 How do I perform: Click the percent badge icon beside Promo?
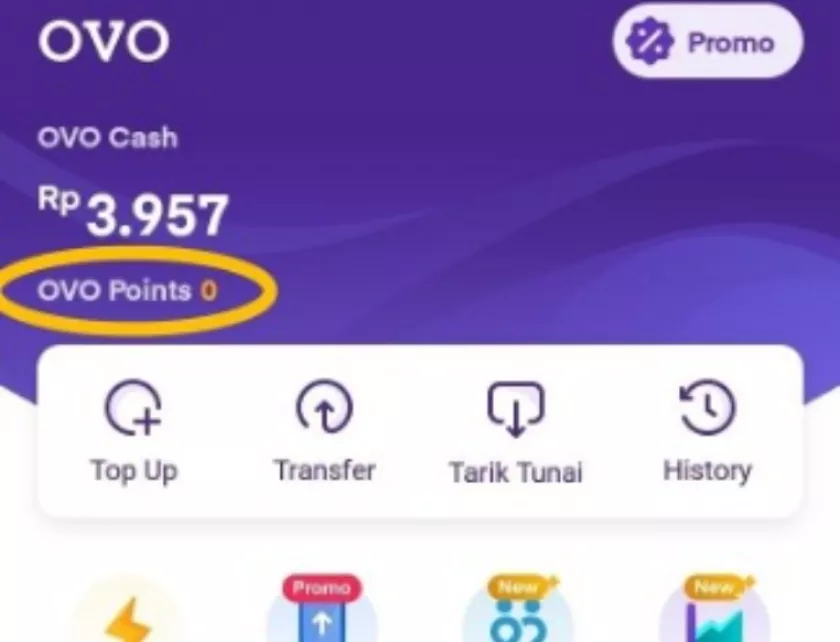pyautogui.click(x=650, y=41)
